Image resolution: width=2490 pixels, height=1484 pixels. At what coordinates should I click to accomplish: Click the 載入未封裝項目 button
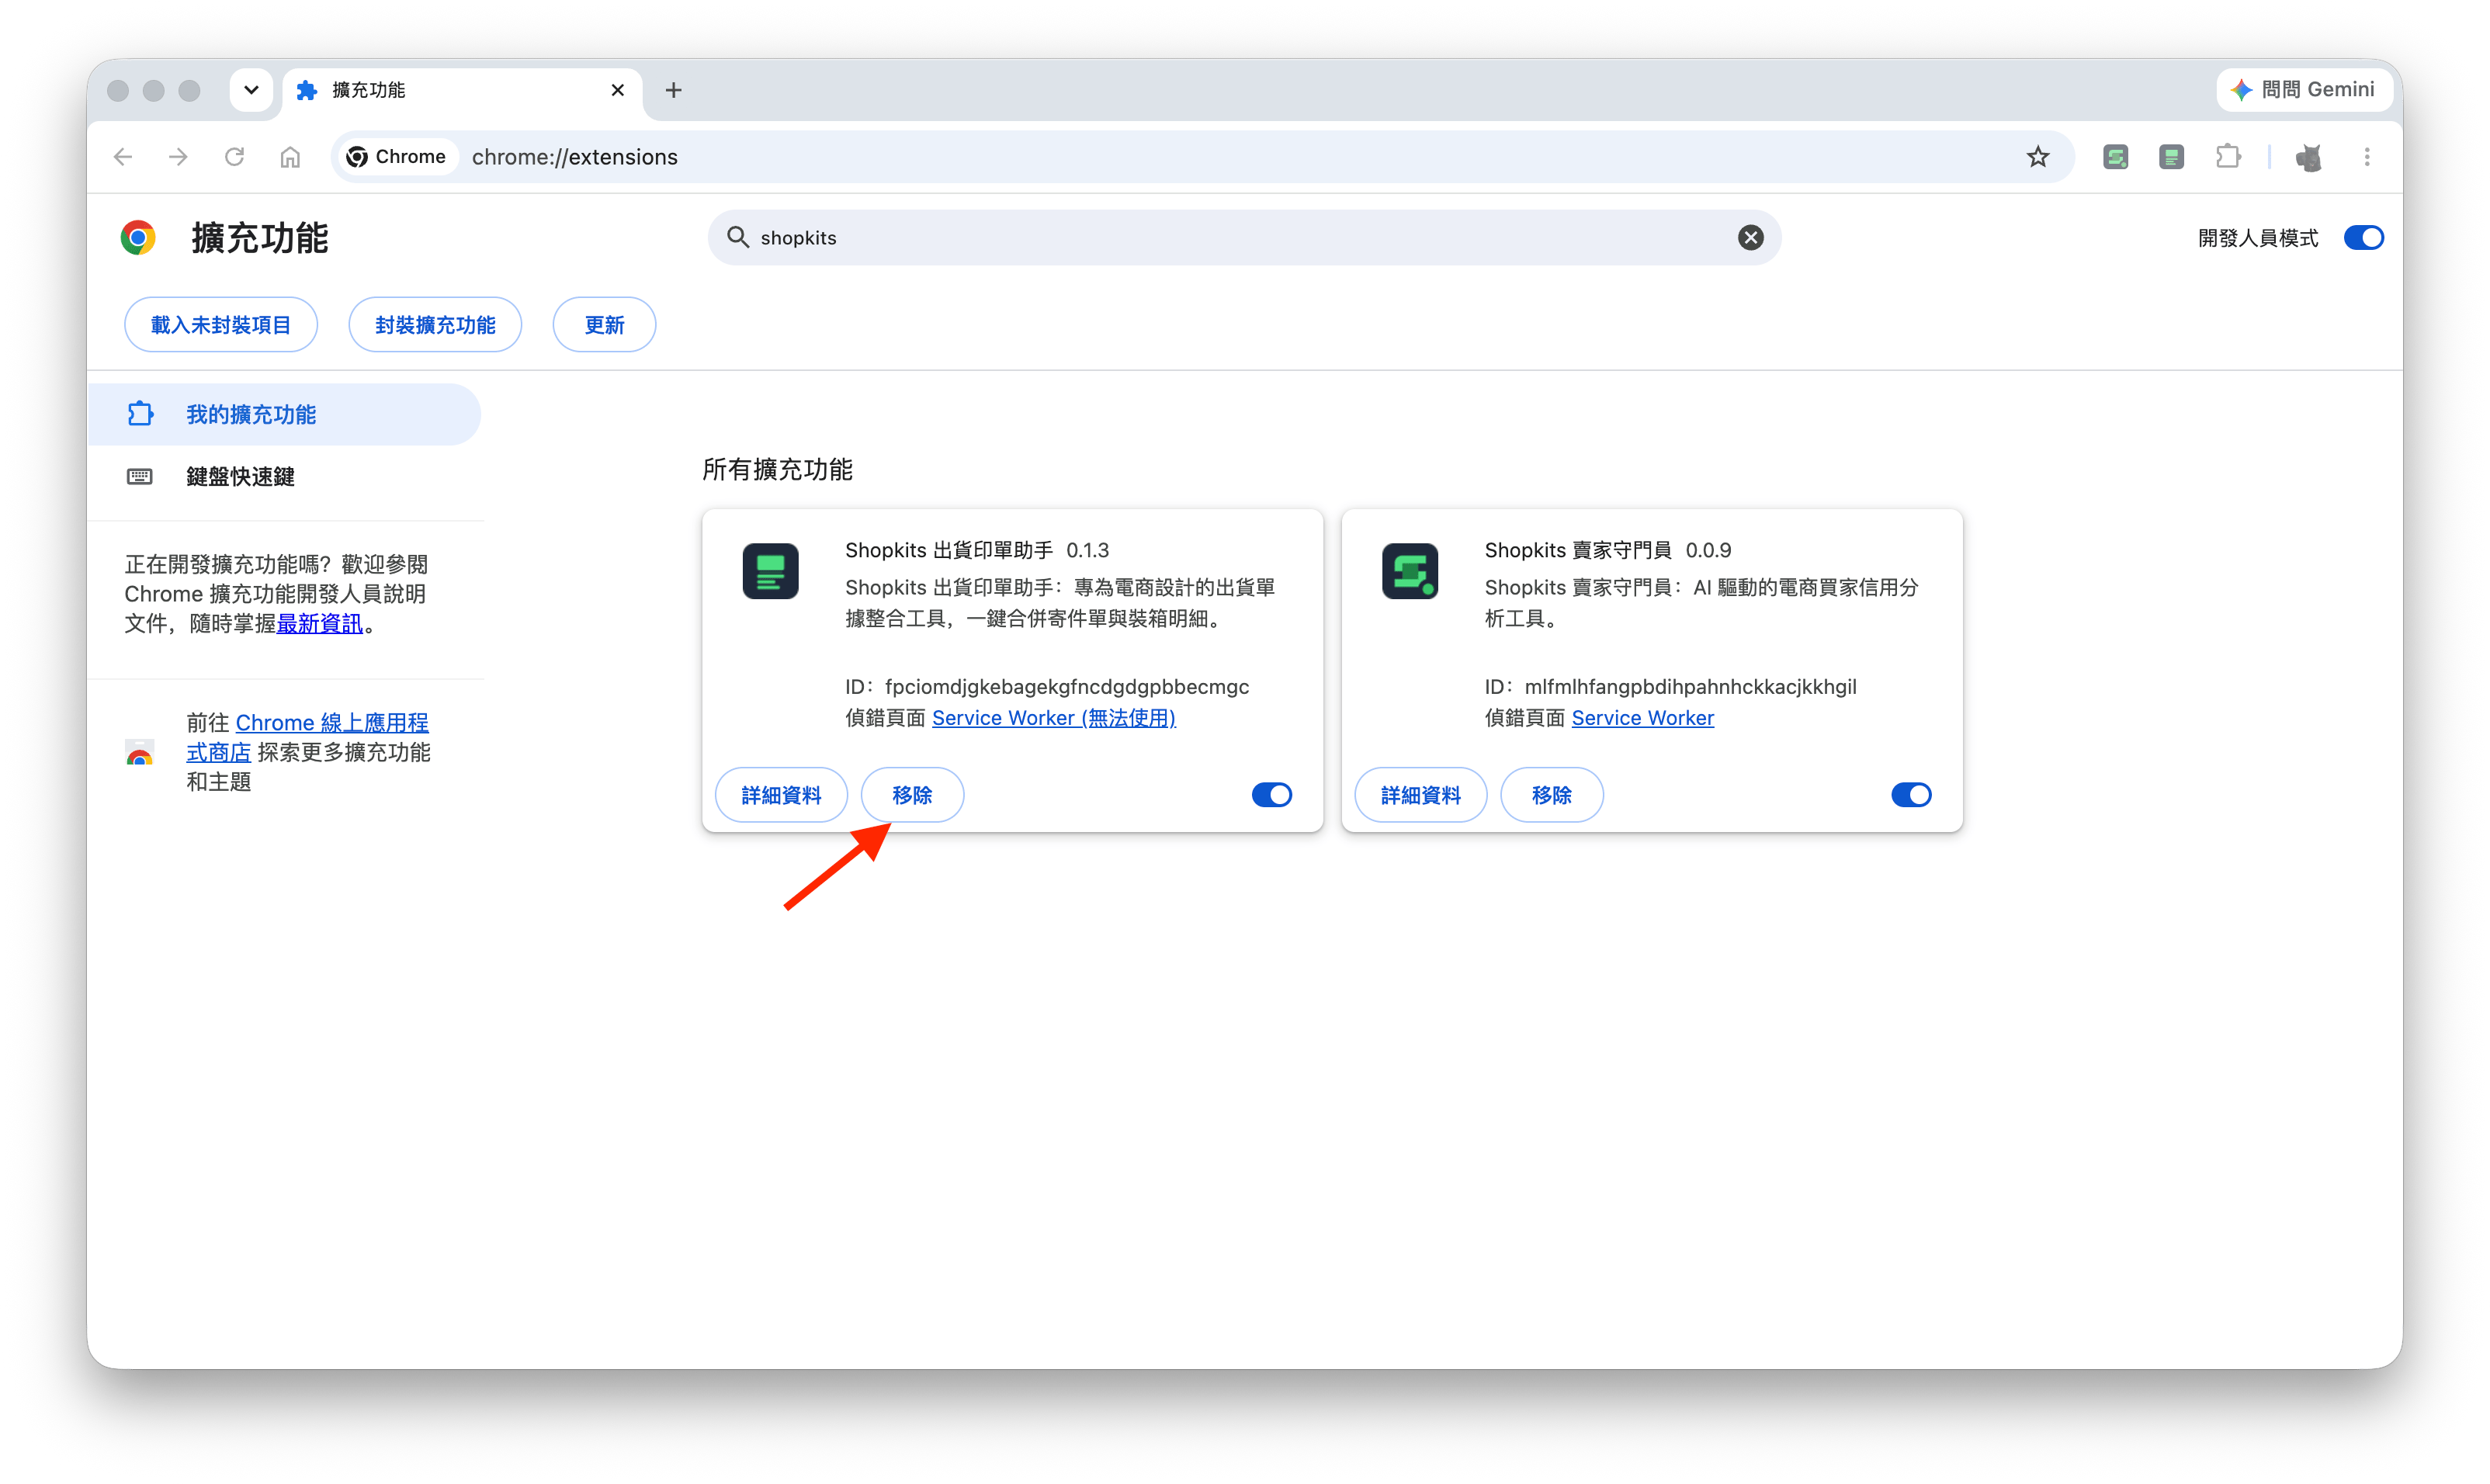pos(221,325)
